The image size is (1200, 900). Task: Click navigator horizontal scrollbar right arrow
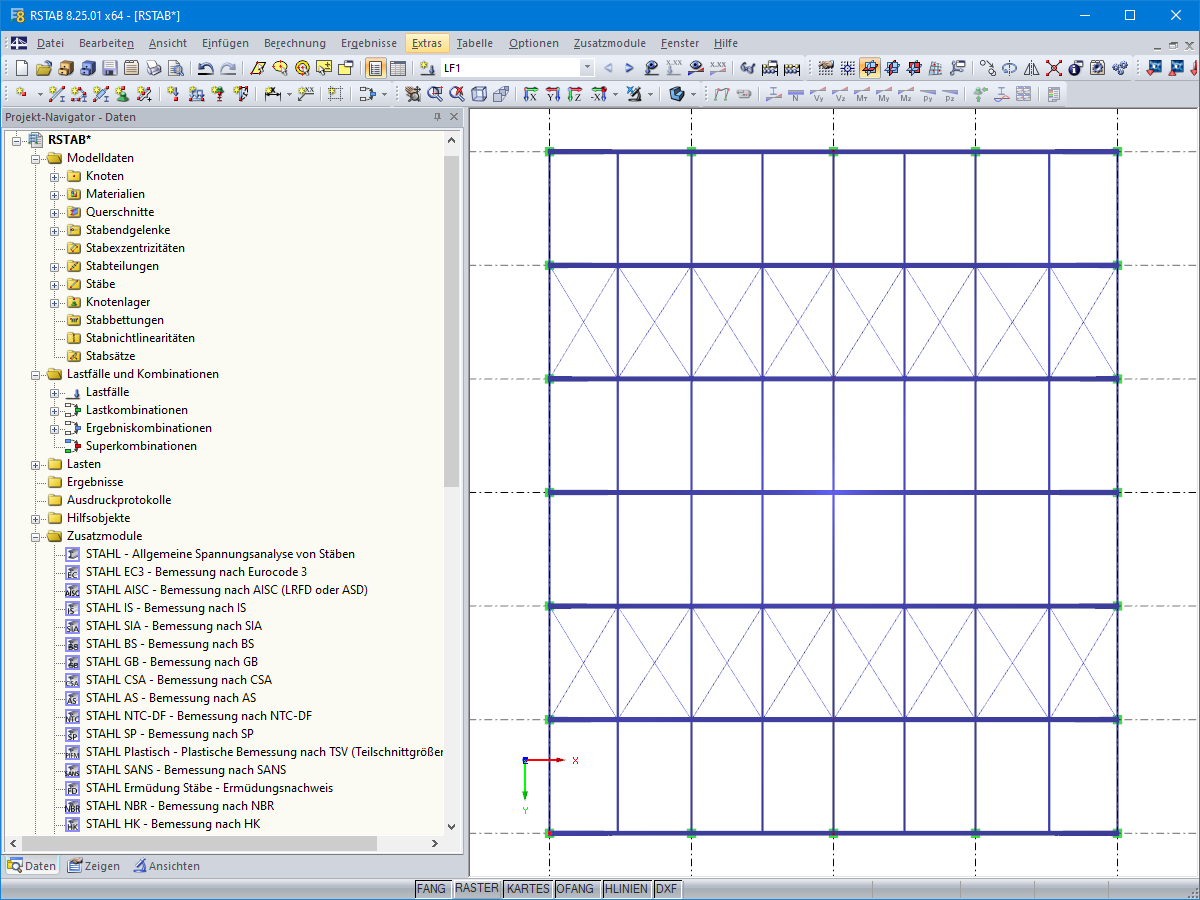(x=435, y=844)
